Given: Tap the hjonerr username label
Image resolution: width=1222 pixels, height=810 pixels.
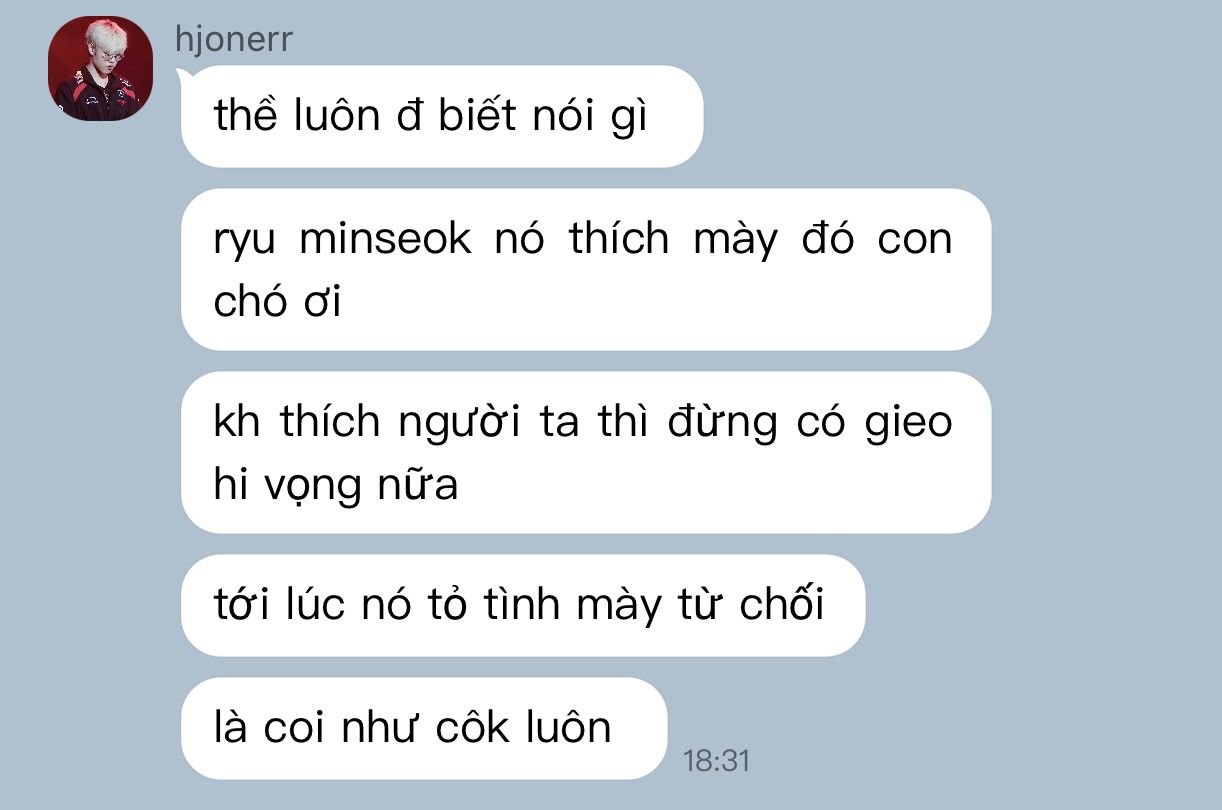Looking at the screenshot, I should click(x=233, y=39).
